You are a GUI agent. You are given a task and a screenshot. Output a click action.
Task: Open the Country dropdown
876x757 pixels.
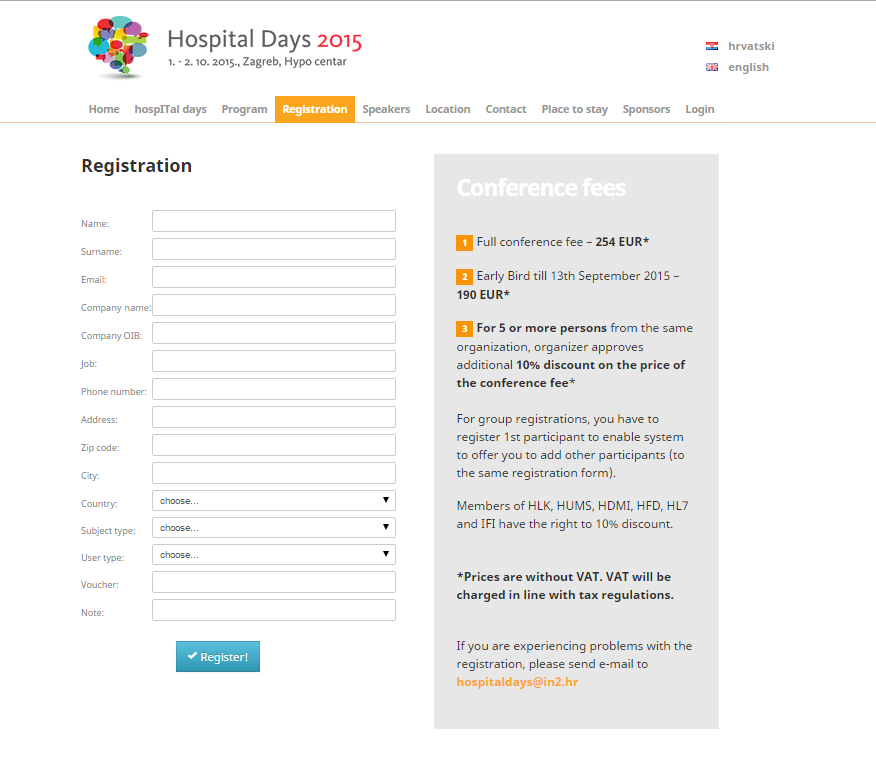pos(274,501)
